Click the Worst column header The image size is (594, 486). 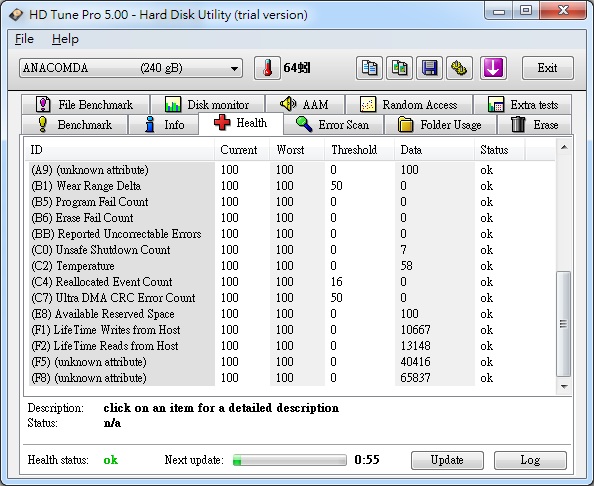point(297,150)
